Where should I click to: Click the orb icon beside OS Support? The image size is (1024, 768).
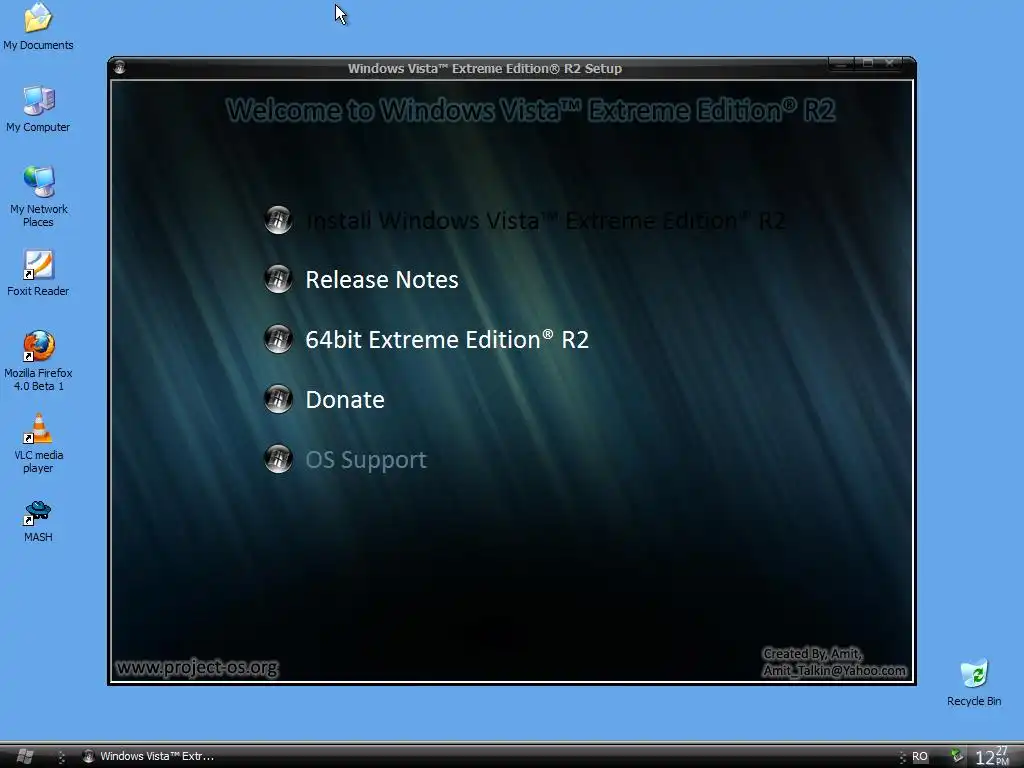tap(278, 459)
